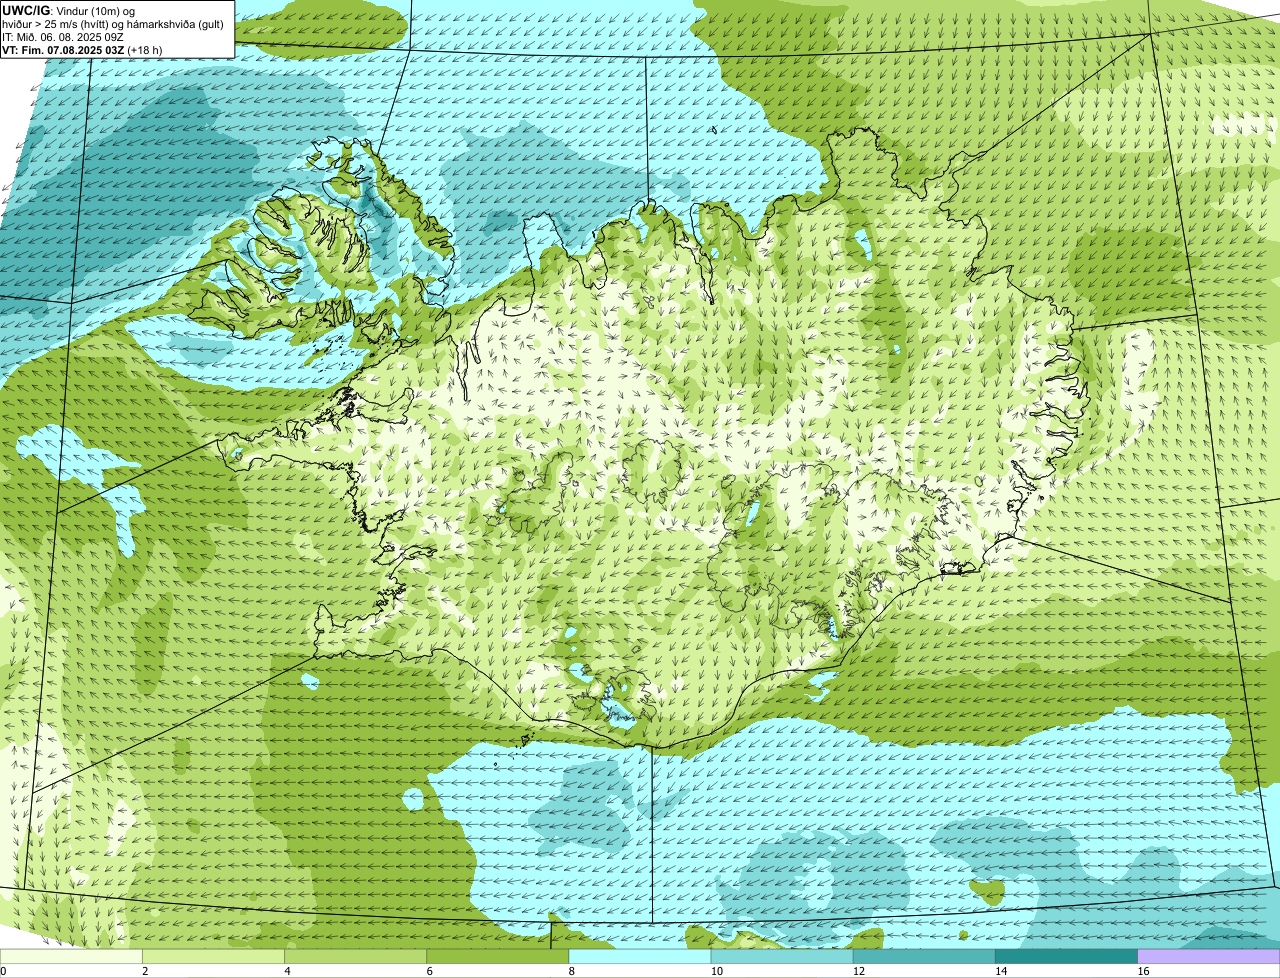1280x978 pixels.
Task: Click the "UWC/IG: Vindur (10m) og" title line
Action: pos(69,10)
